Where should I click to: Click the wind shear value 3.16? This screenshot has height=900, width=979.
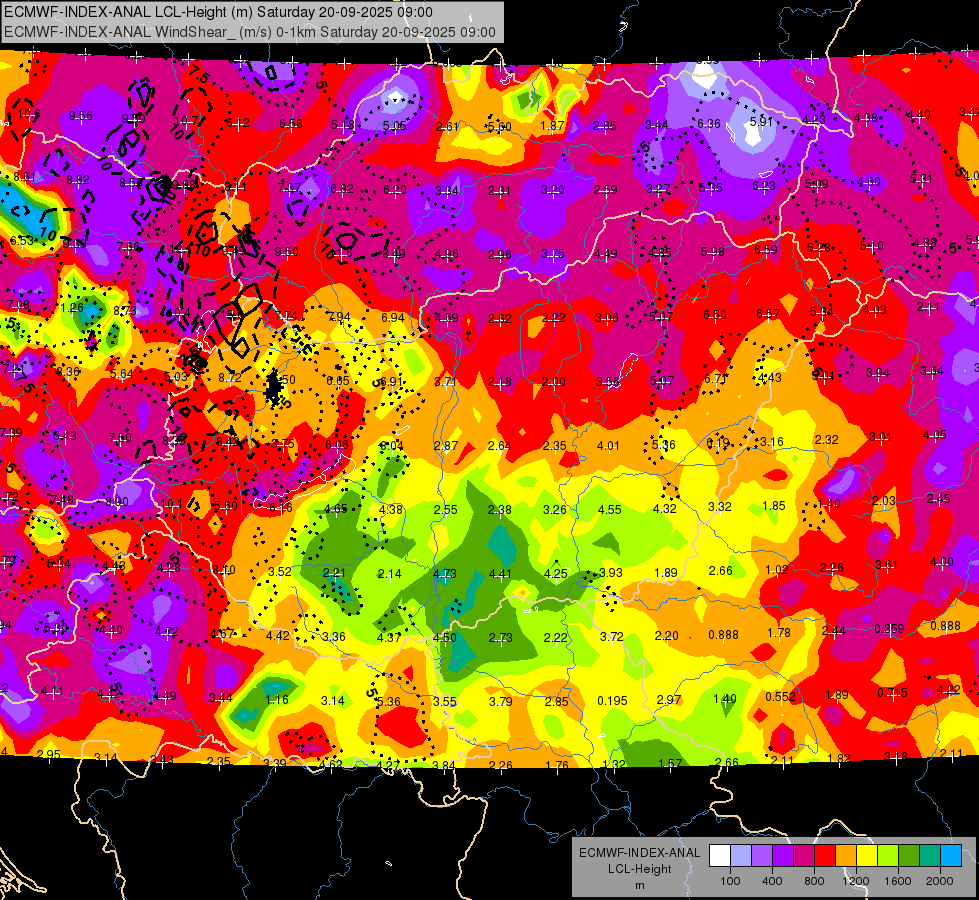point(772,442)
